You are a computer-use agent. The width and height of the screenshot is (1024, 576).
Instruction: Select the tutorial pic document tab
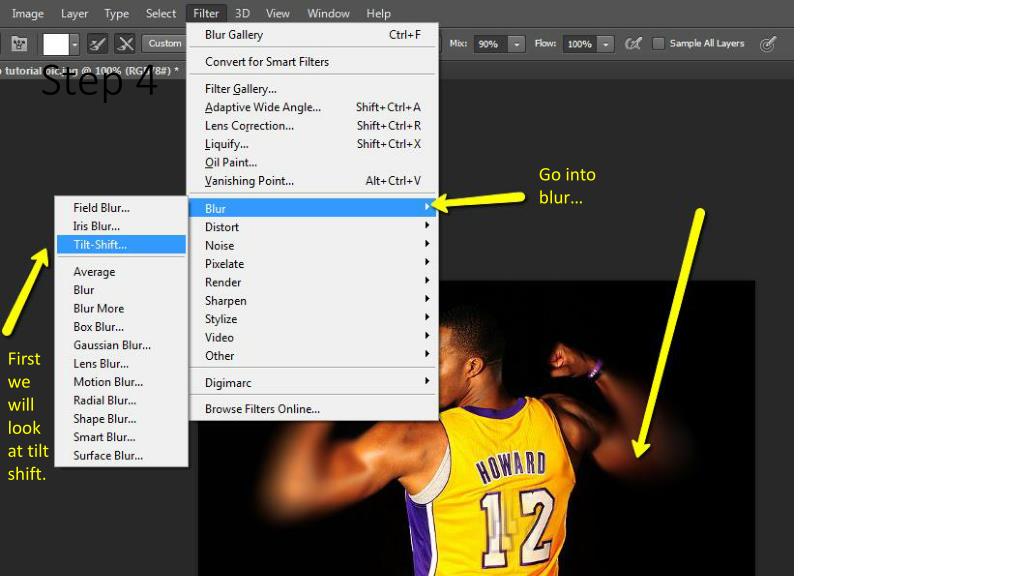click(91, 71)
